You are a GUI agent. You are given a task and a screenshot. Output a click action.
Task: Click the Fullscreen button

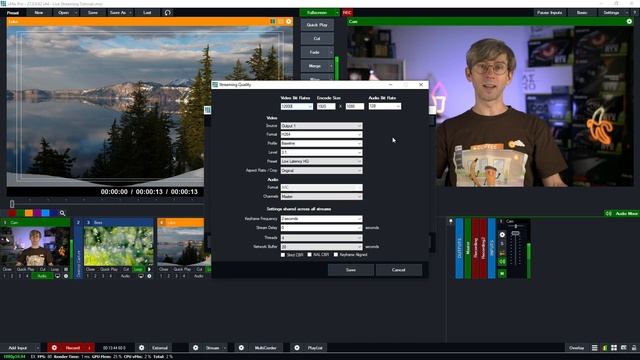(x=317, y=13)
